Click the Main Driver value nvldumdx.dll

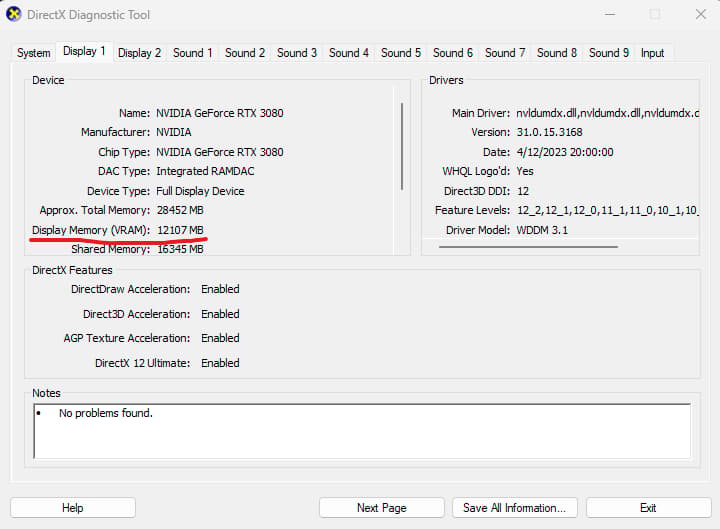coord(607,113)
